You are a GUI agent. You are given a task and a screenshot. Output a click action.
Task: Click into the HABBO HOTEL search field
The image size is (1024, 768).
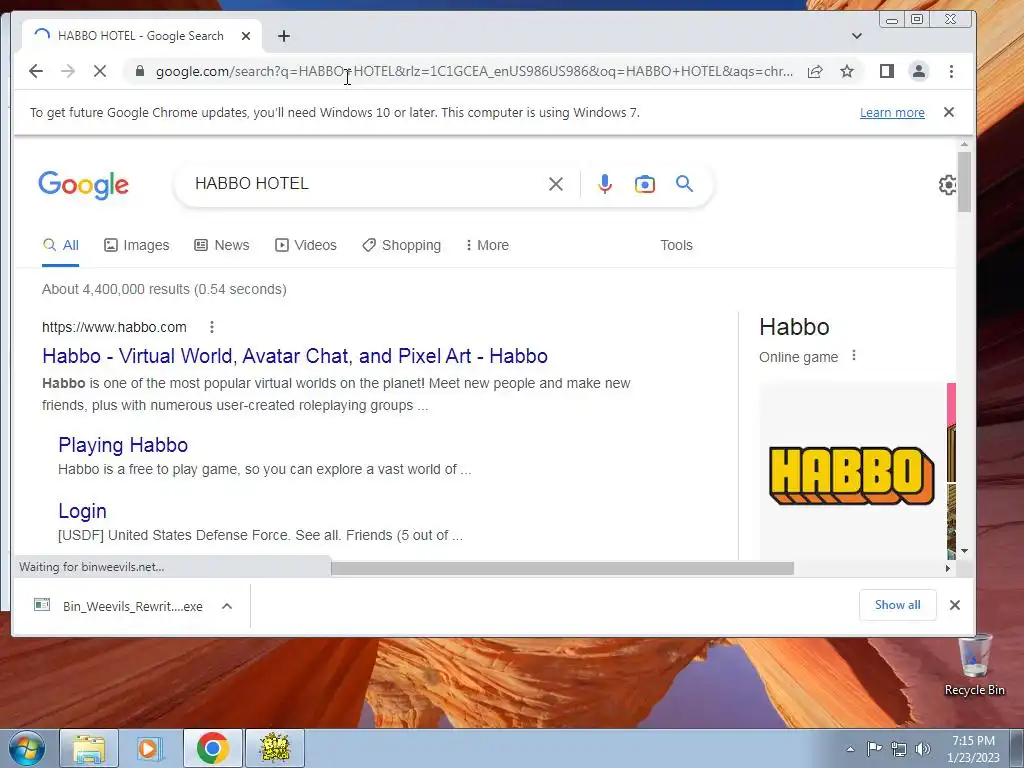pyautogui.click(x=366, y=184)
